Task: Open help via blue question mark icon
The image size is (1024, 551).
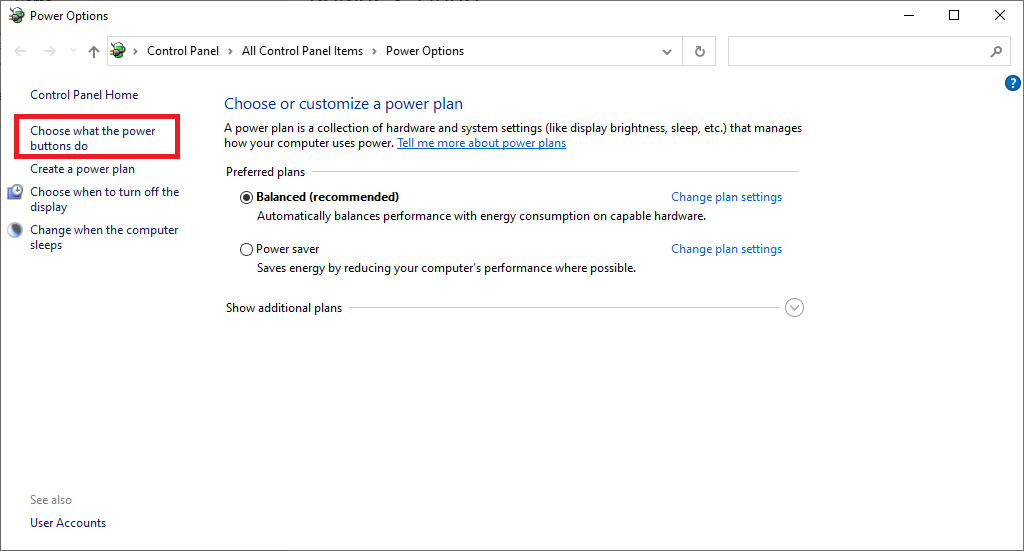Action: (1012, 83)
